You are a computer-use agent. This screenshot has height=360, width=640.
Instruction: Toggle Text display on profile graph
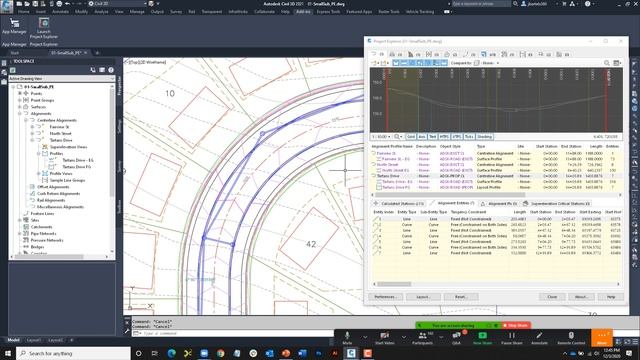[432, 137]
